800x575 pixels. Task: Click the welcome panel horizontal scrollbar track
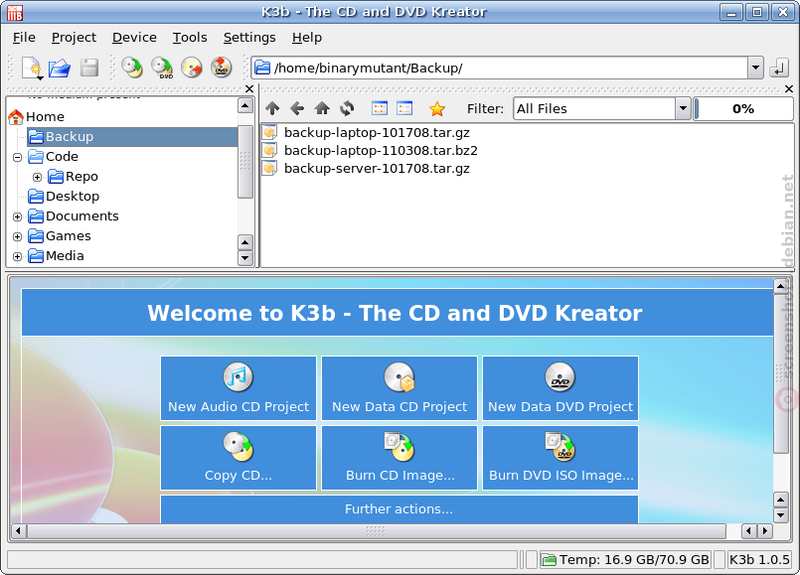pos(377,531)
